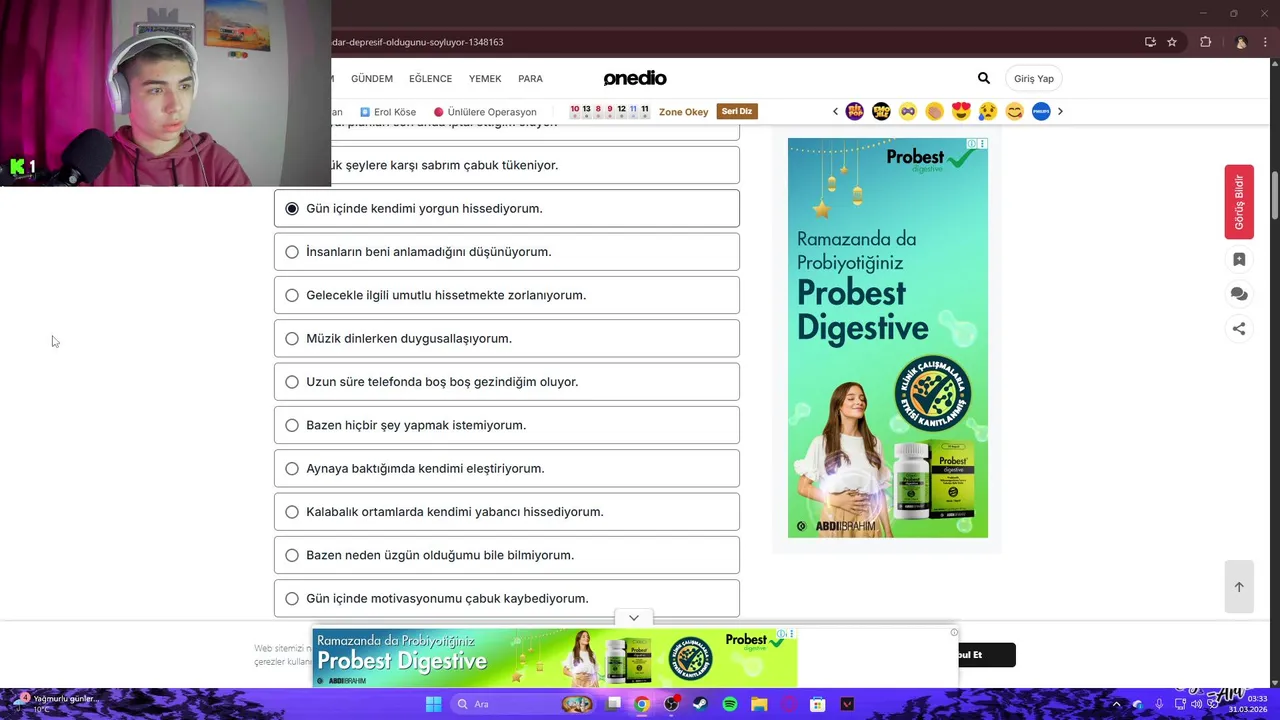Click the Okey number tiles image
The image size is (1280, 720).
[610, 111]
